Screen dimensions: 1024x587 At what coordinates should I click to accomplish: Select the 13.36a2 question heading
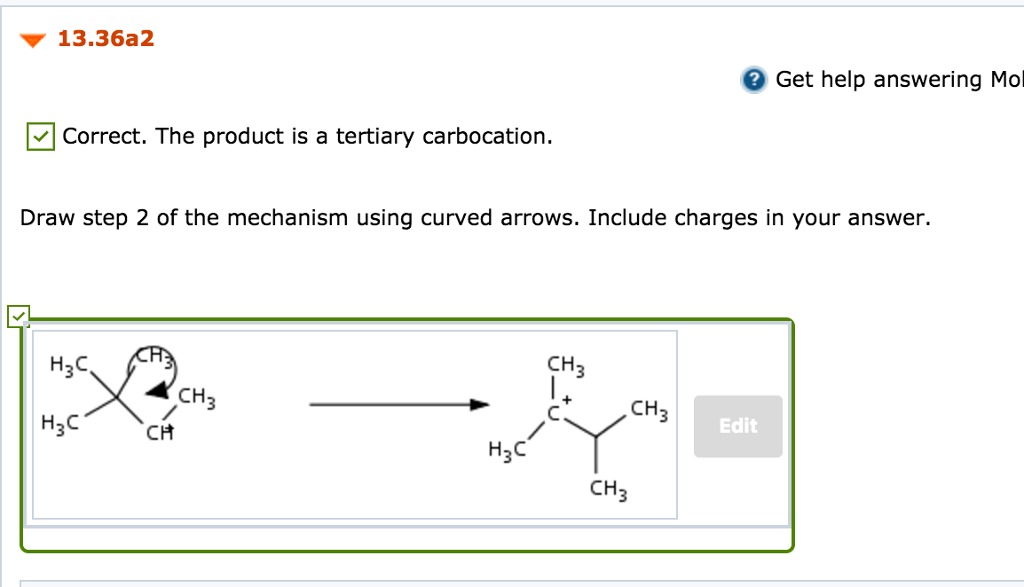(x=104, y=39)
